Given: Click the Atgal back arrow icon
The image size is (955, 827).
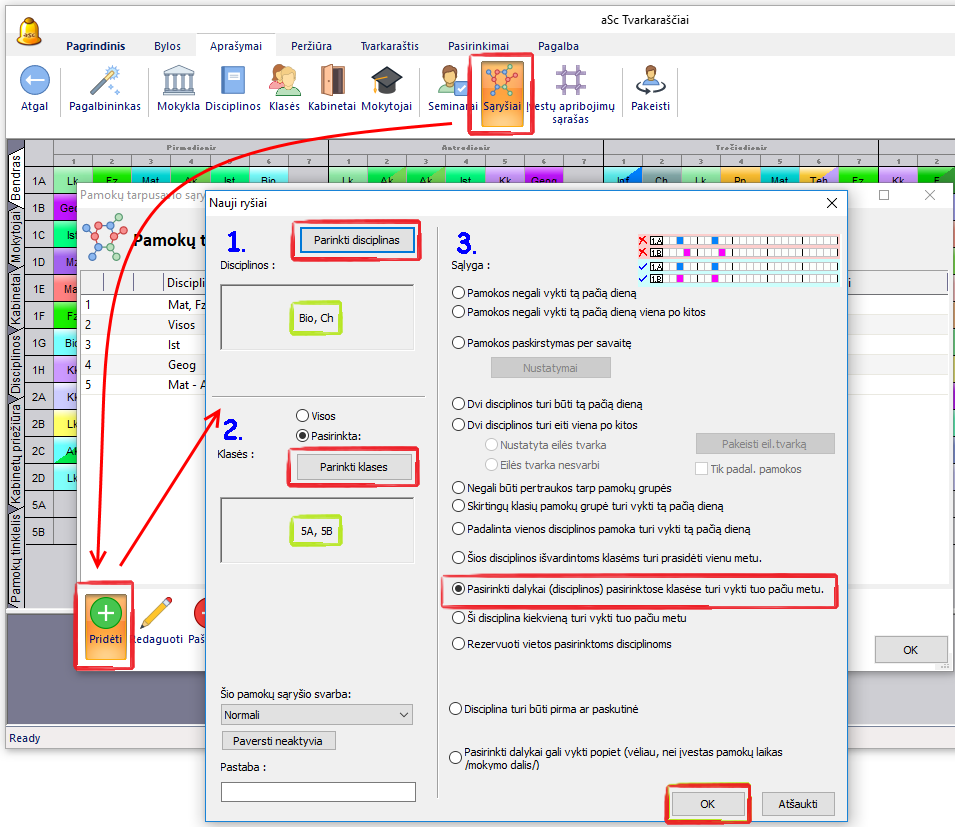Looking at the screenshot, I should coord(34,82).
